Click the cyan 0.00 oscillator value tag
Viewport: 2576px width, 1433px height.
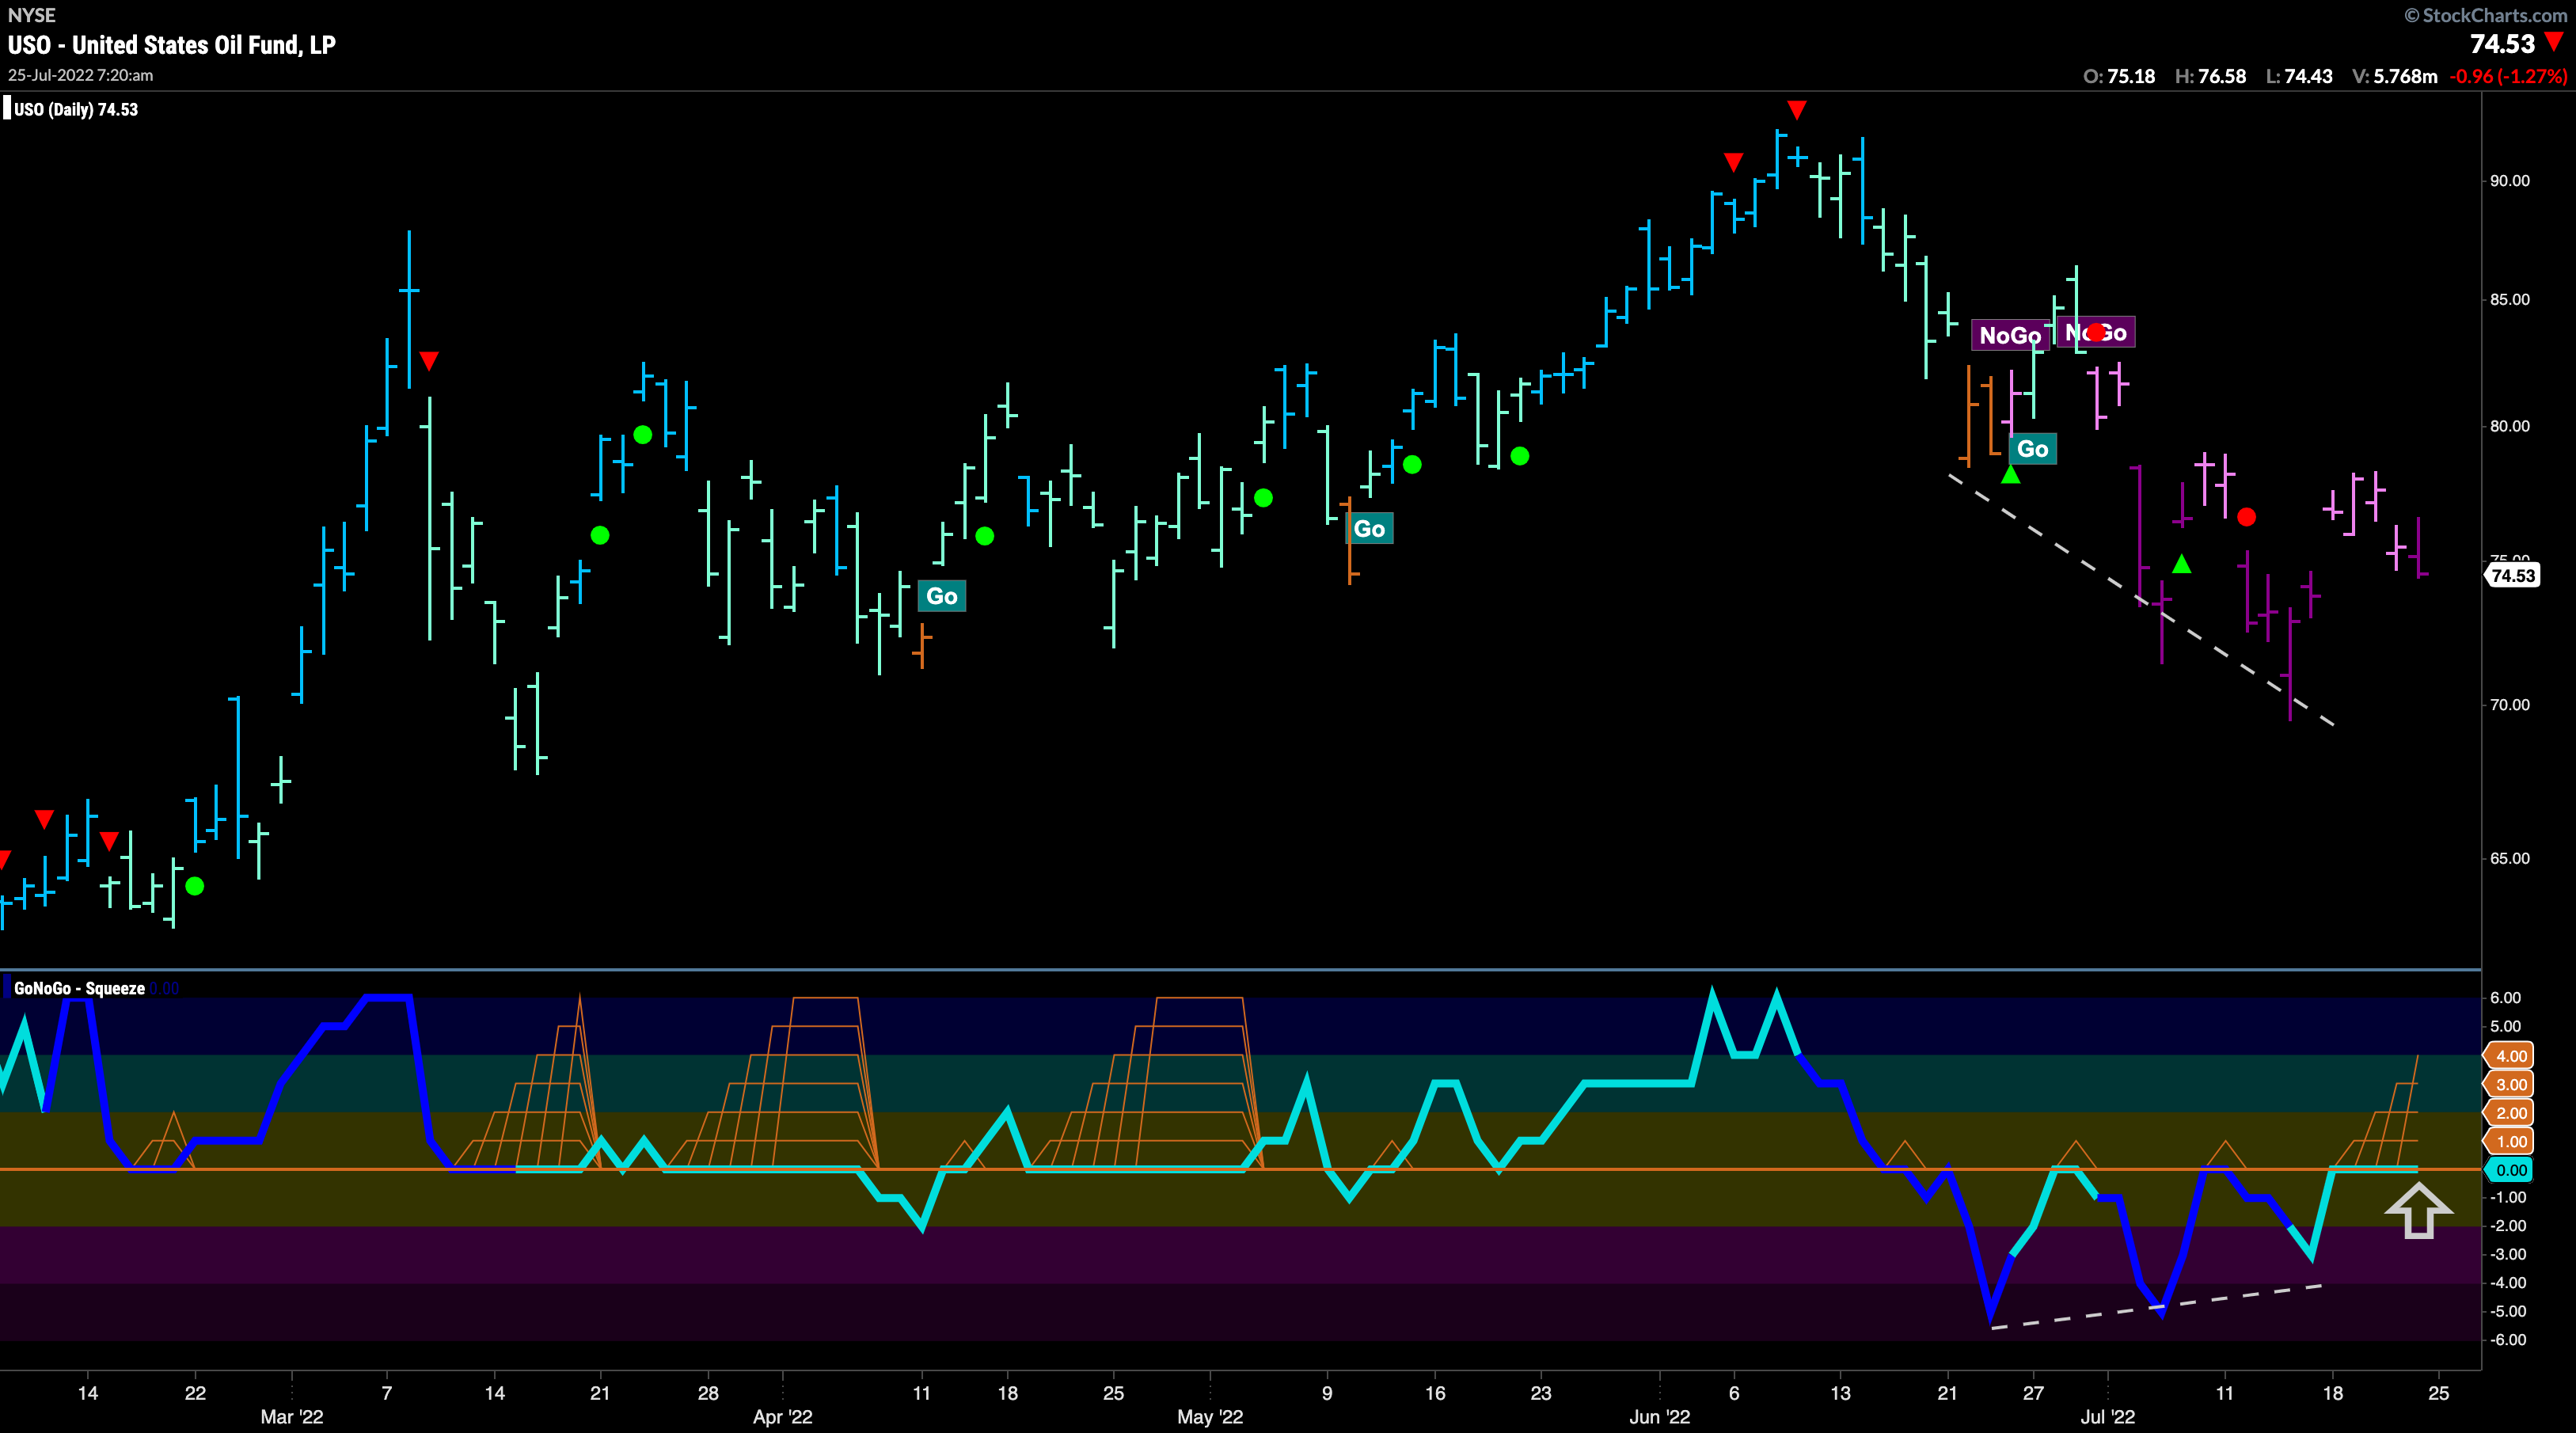[x=2510, y=1170]
